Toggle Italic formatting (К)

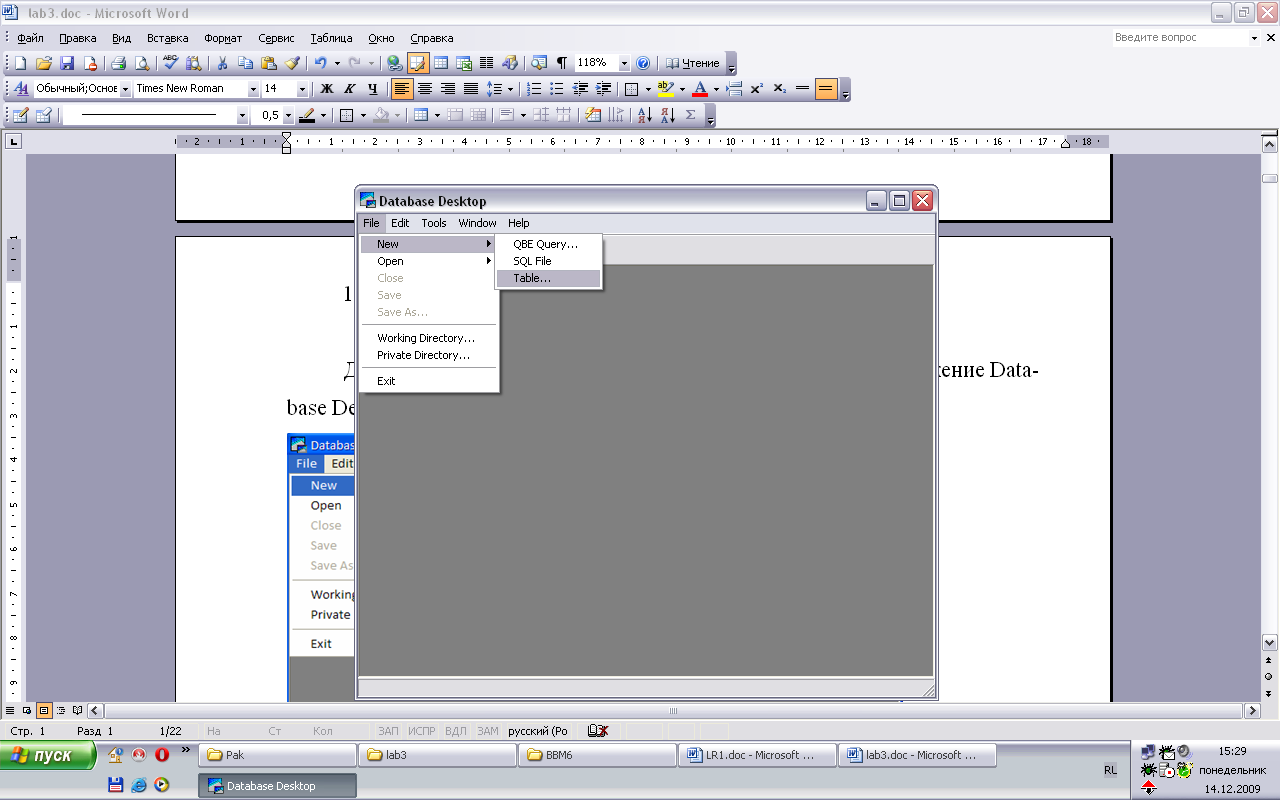(350, 89)
